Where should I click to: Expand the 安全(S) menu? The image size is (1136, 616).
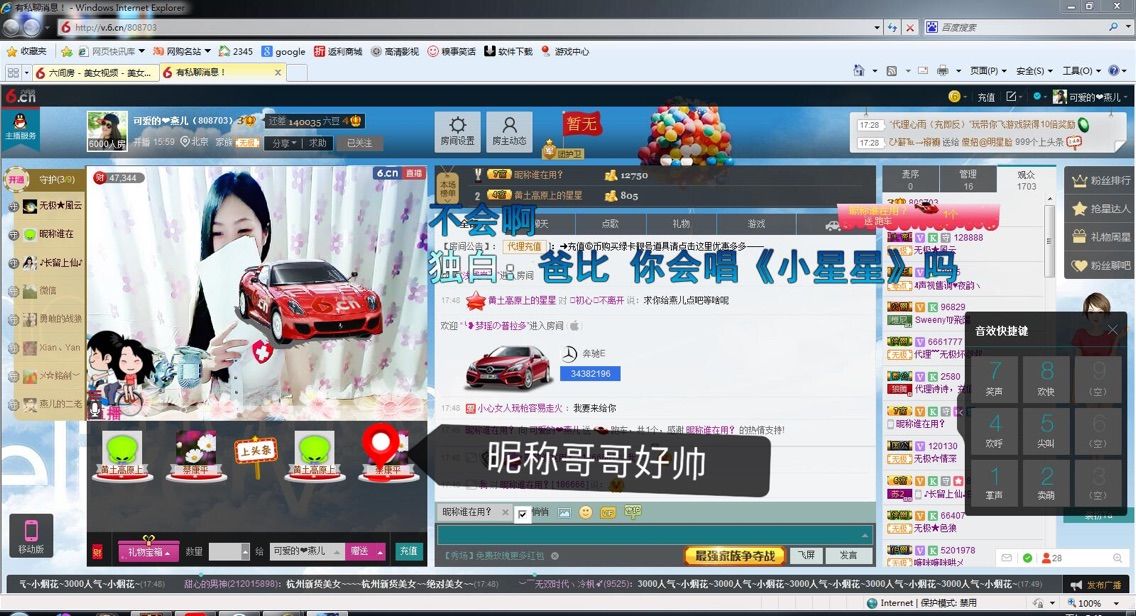tap(1034, 71)
